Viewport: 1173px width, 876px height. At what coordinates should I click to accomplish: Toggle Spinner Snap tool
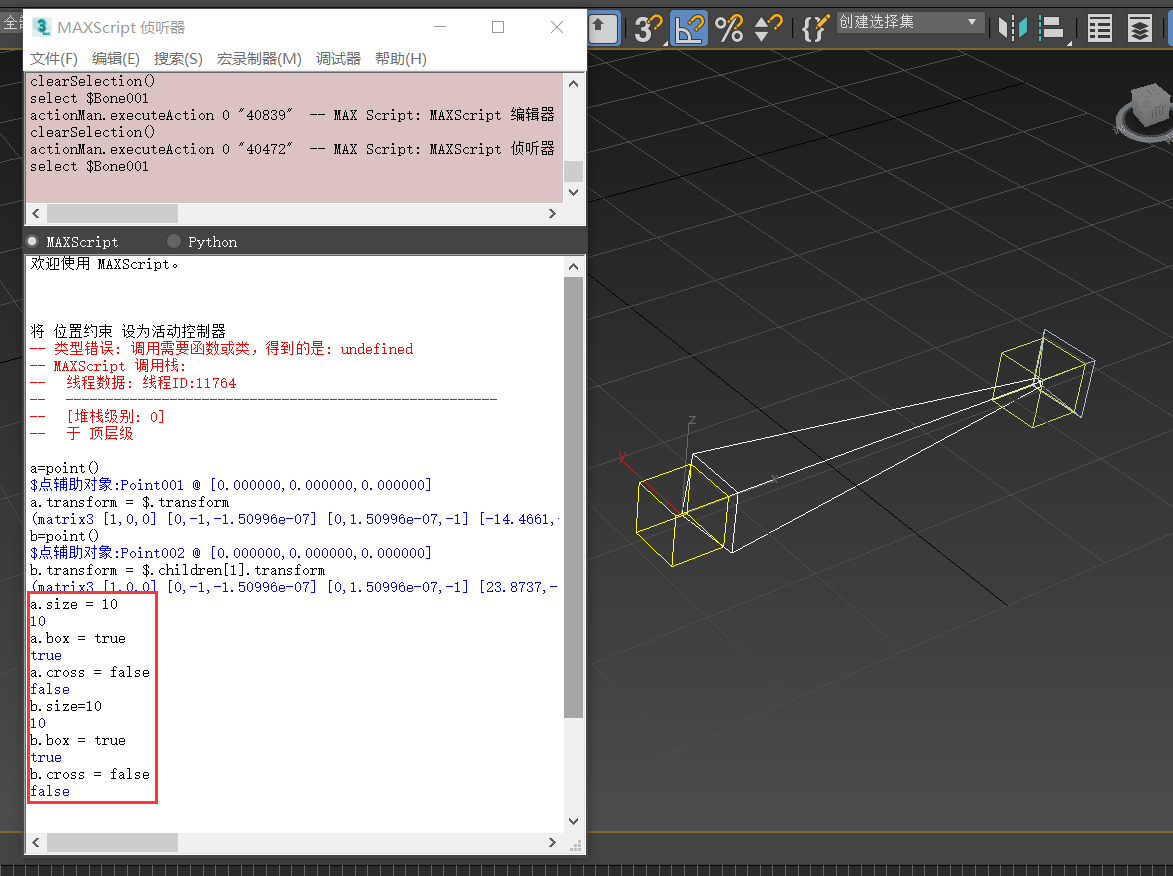point(768,28)
